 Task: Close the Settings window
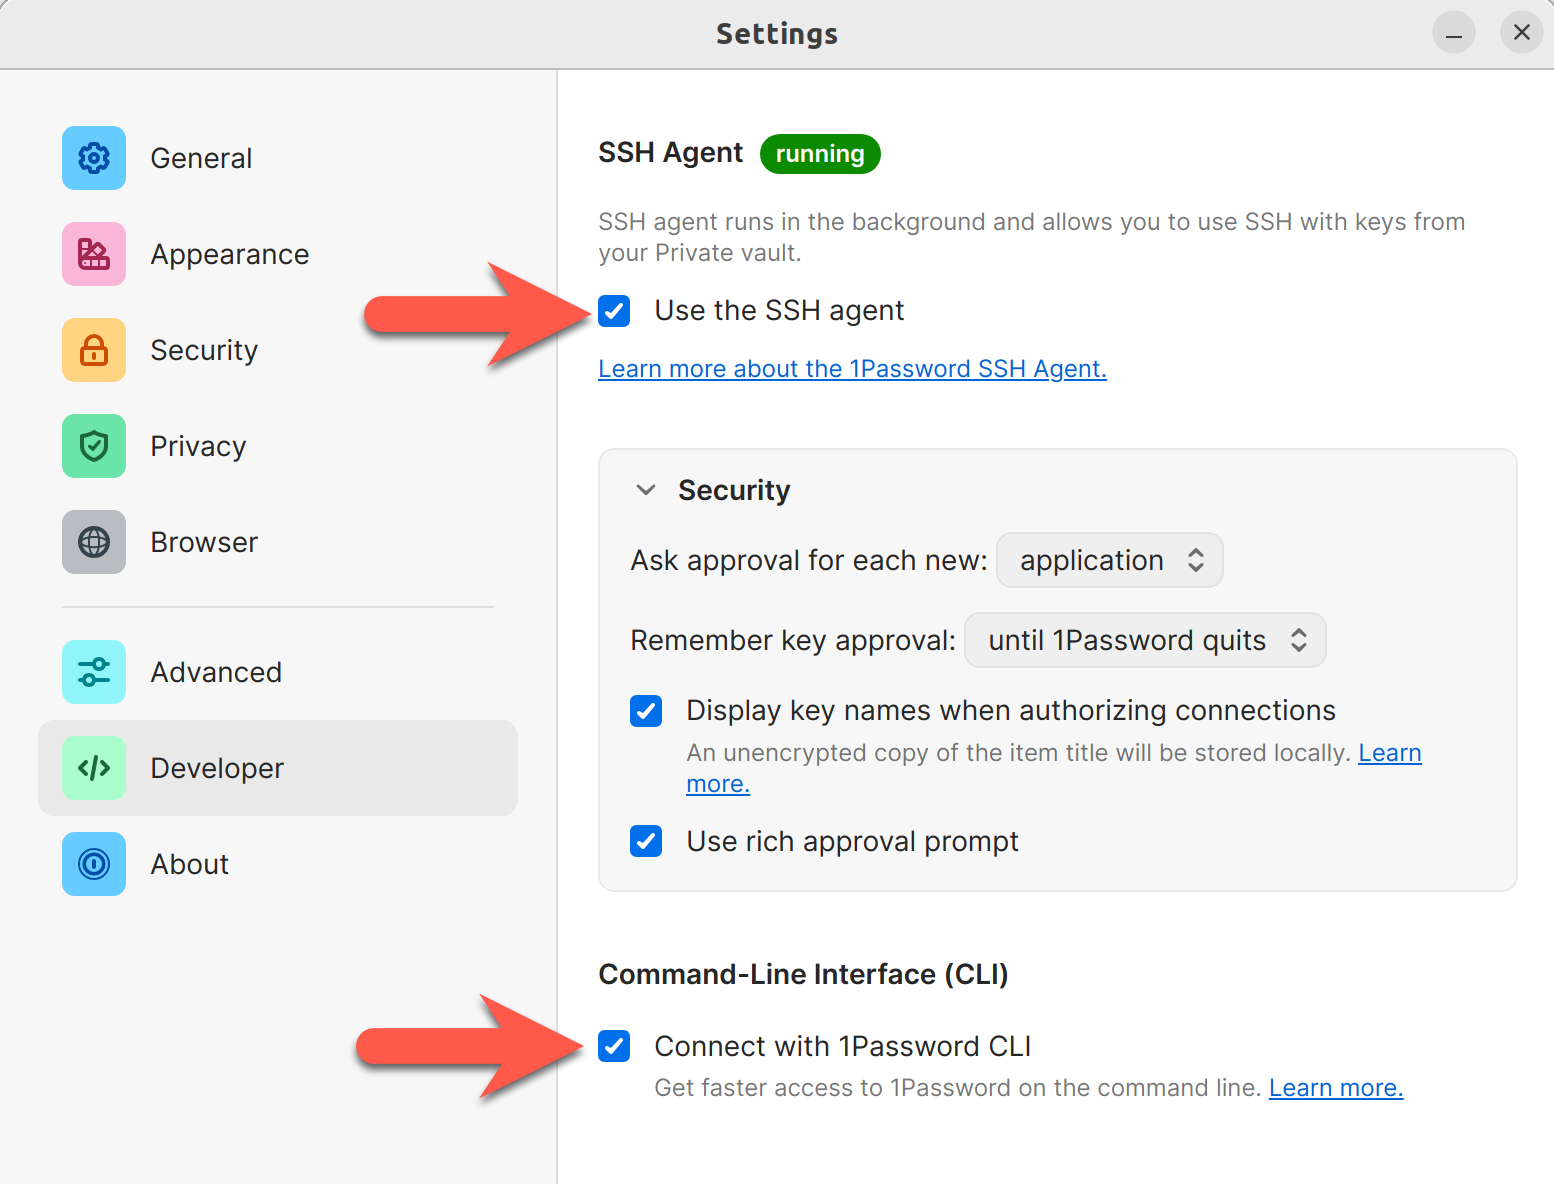1522,33
